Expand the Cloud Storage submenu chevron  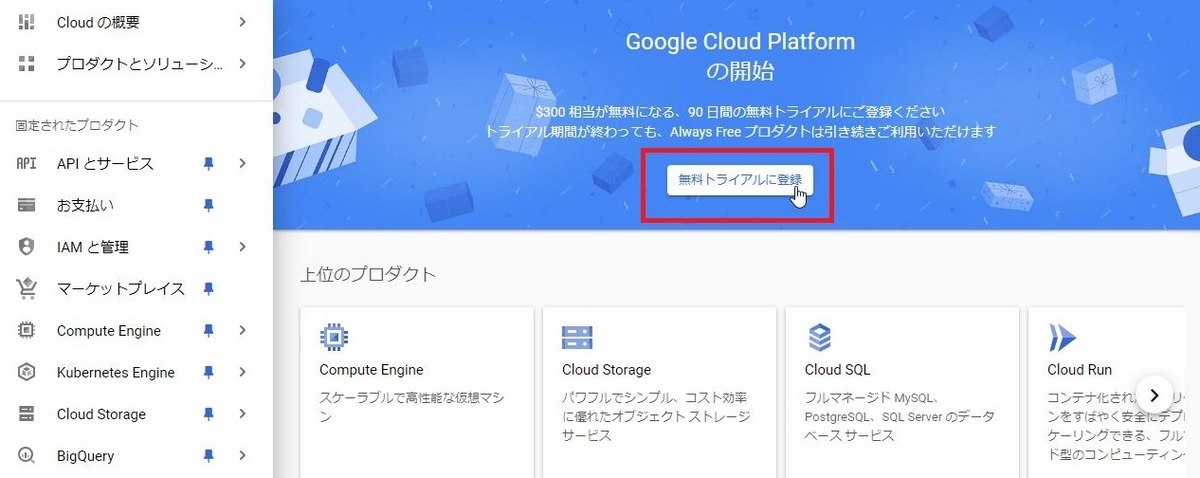243,414
